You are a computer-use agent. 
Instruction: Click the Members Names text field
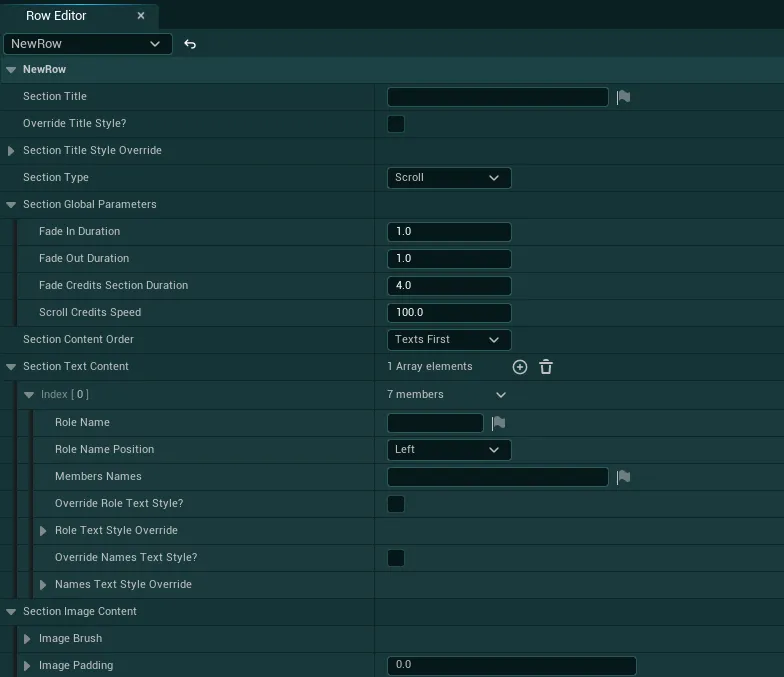(498, 477)
